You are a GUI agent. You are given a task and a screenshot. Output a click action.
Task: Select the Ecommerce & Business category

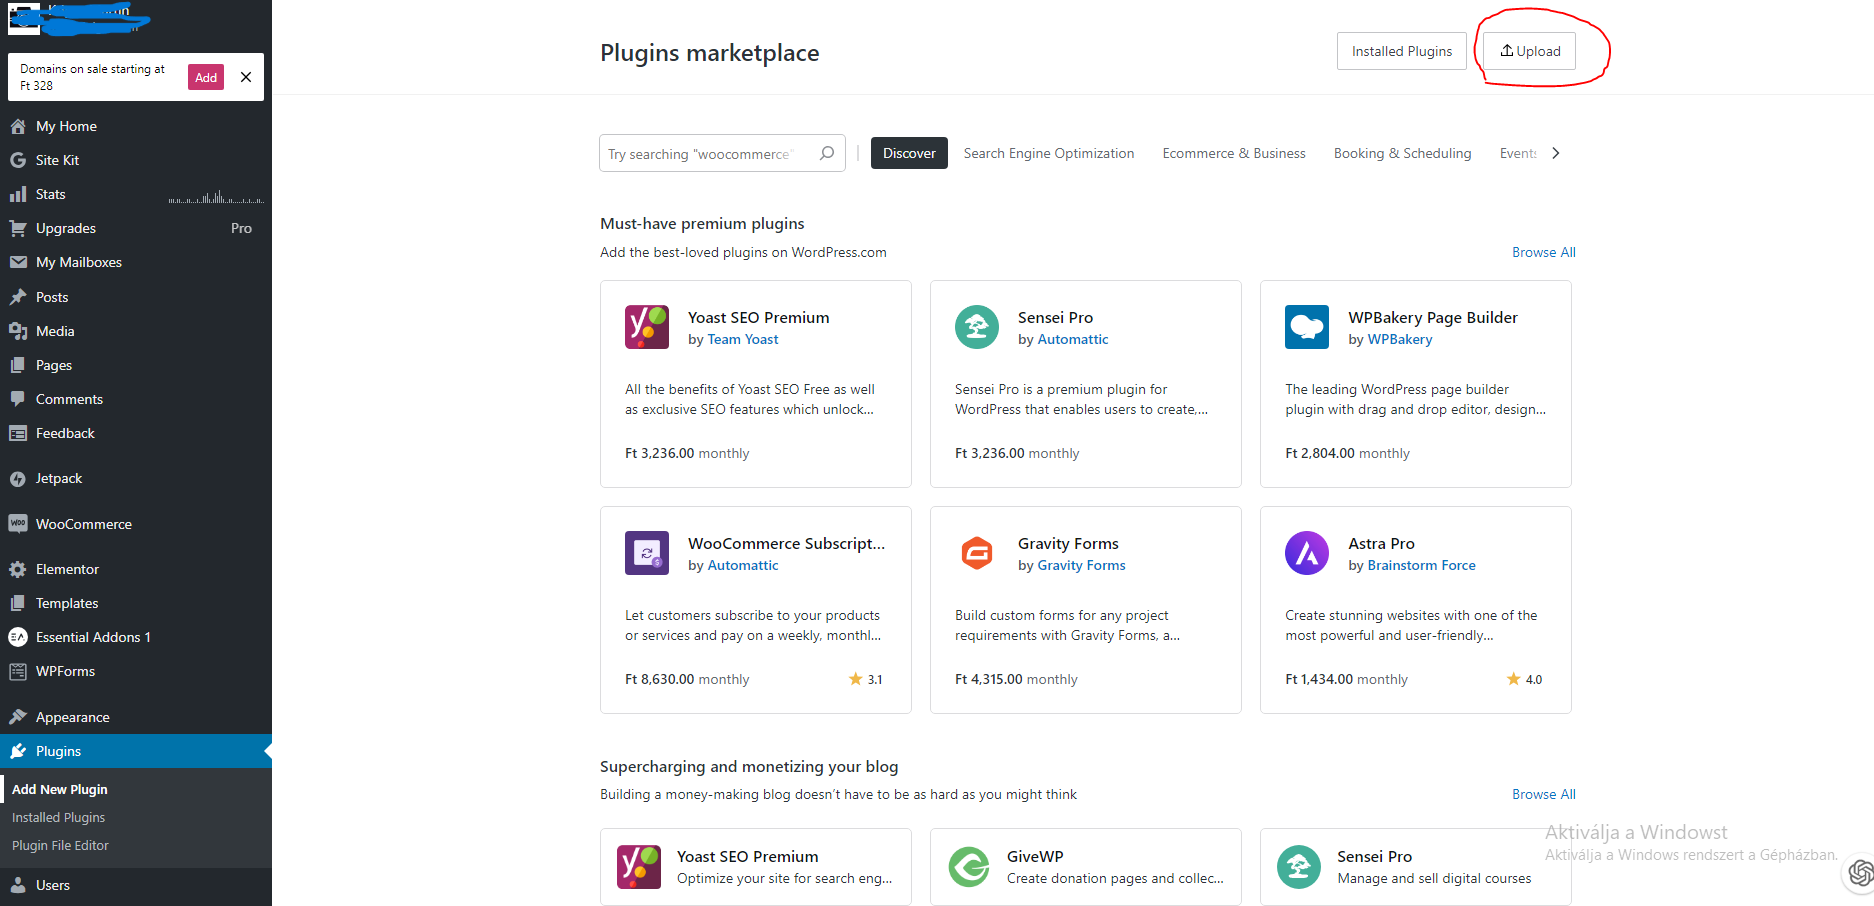pos(1234,153)
